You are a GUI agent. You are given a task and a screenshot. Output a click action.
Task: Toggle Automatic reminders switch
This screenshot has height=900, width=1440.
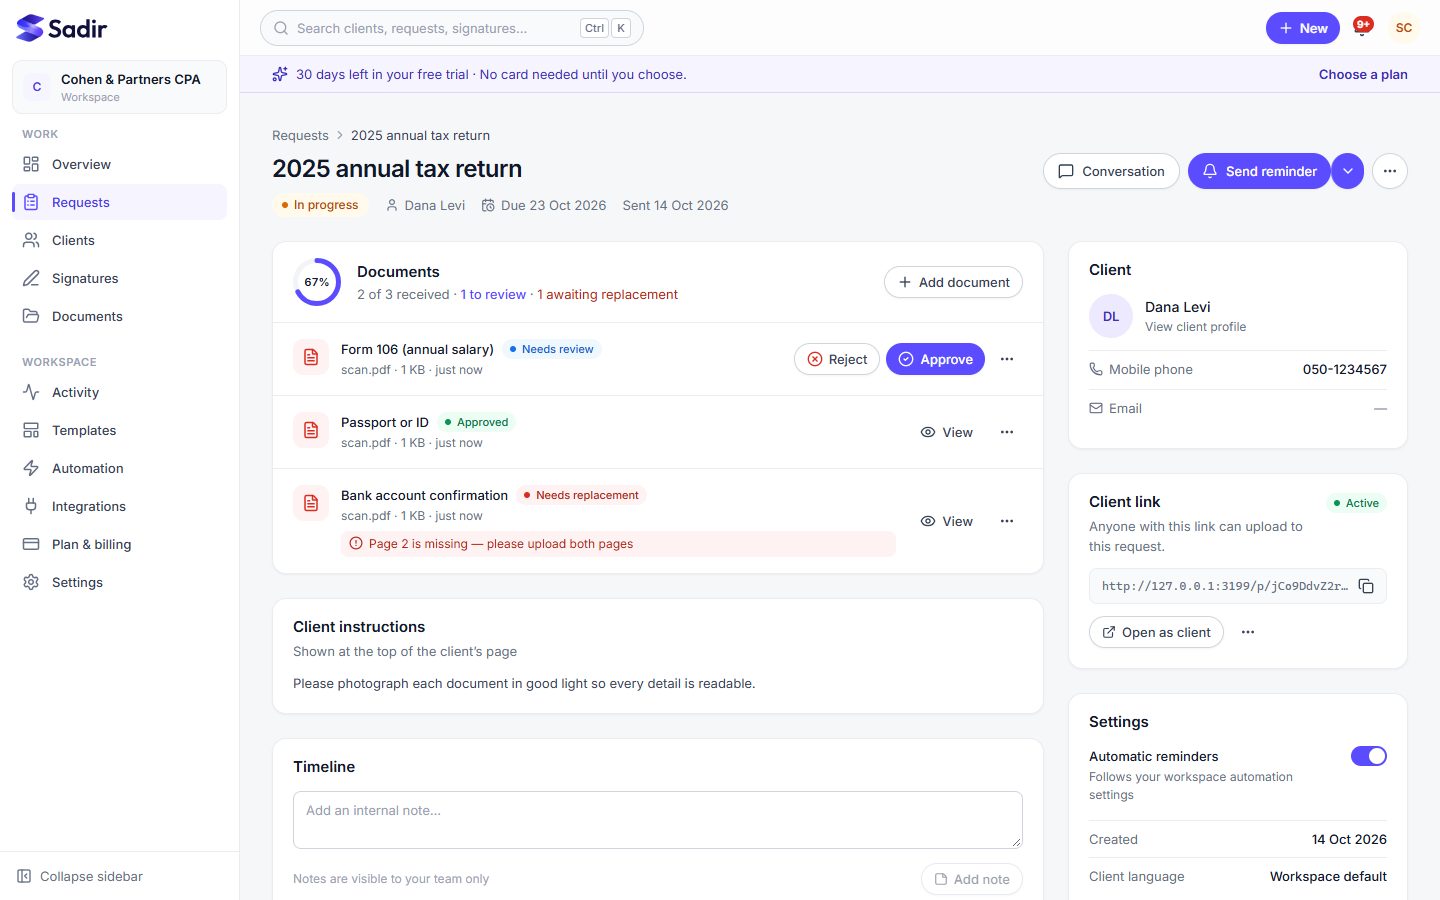tap(1369, 756)
